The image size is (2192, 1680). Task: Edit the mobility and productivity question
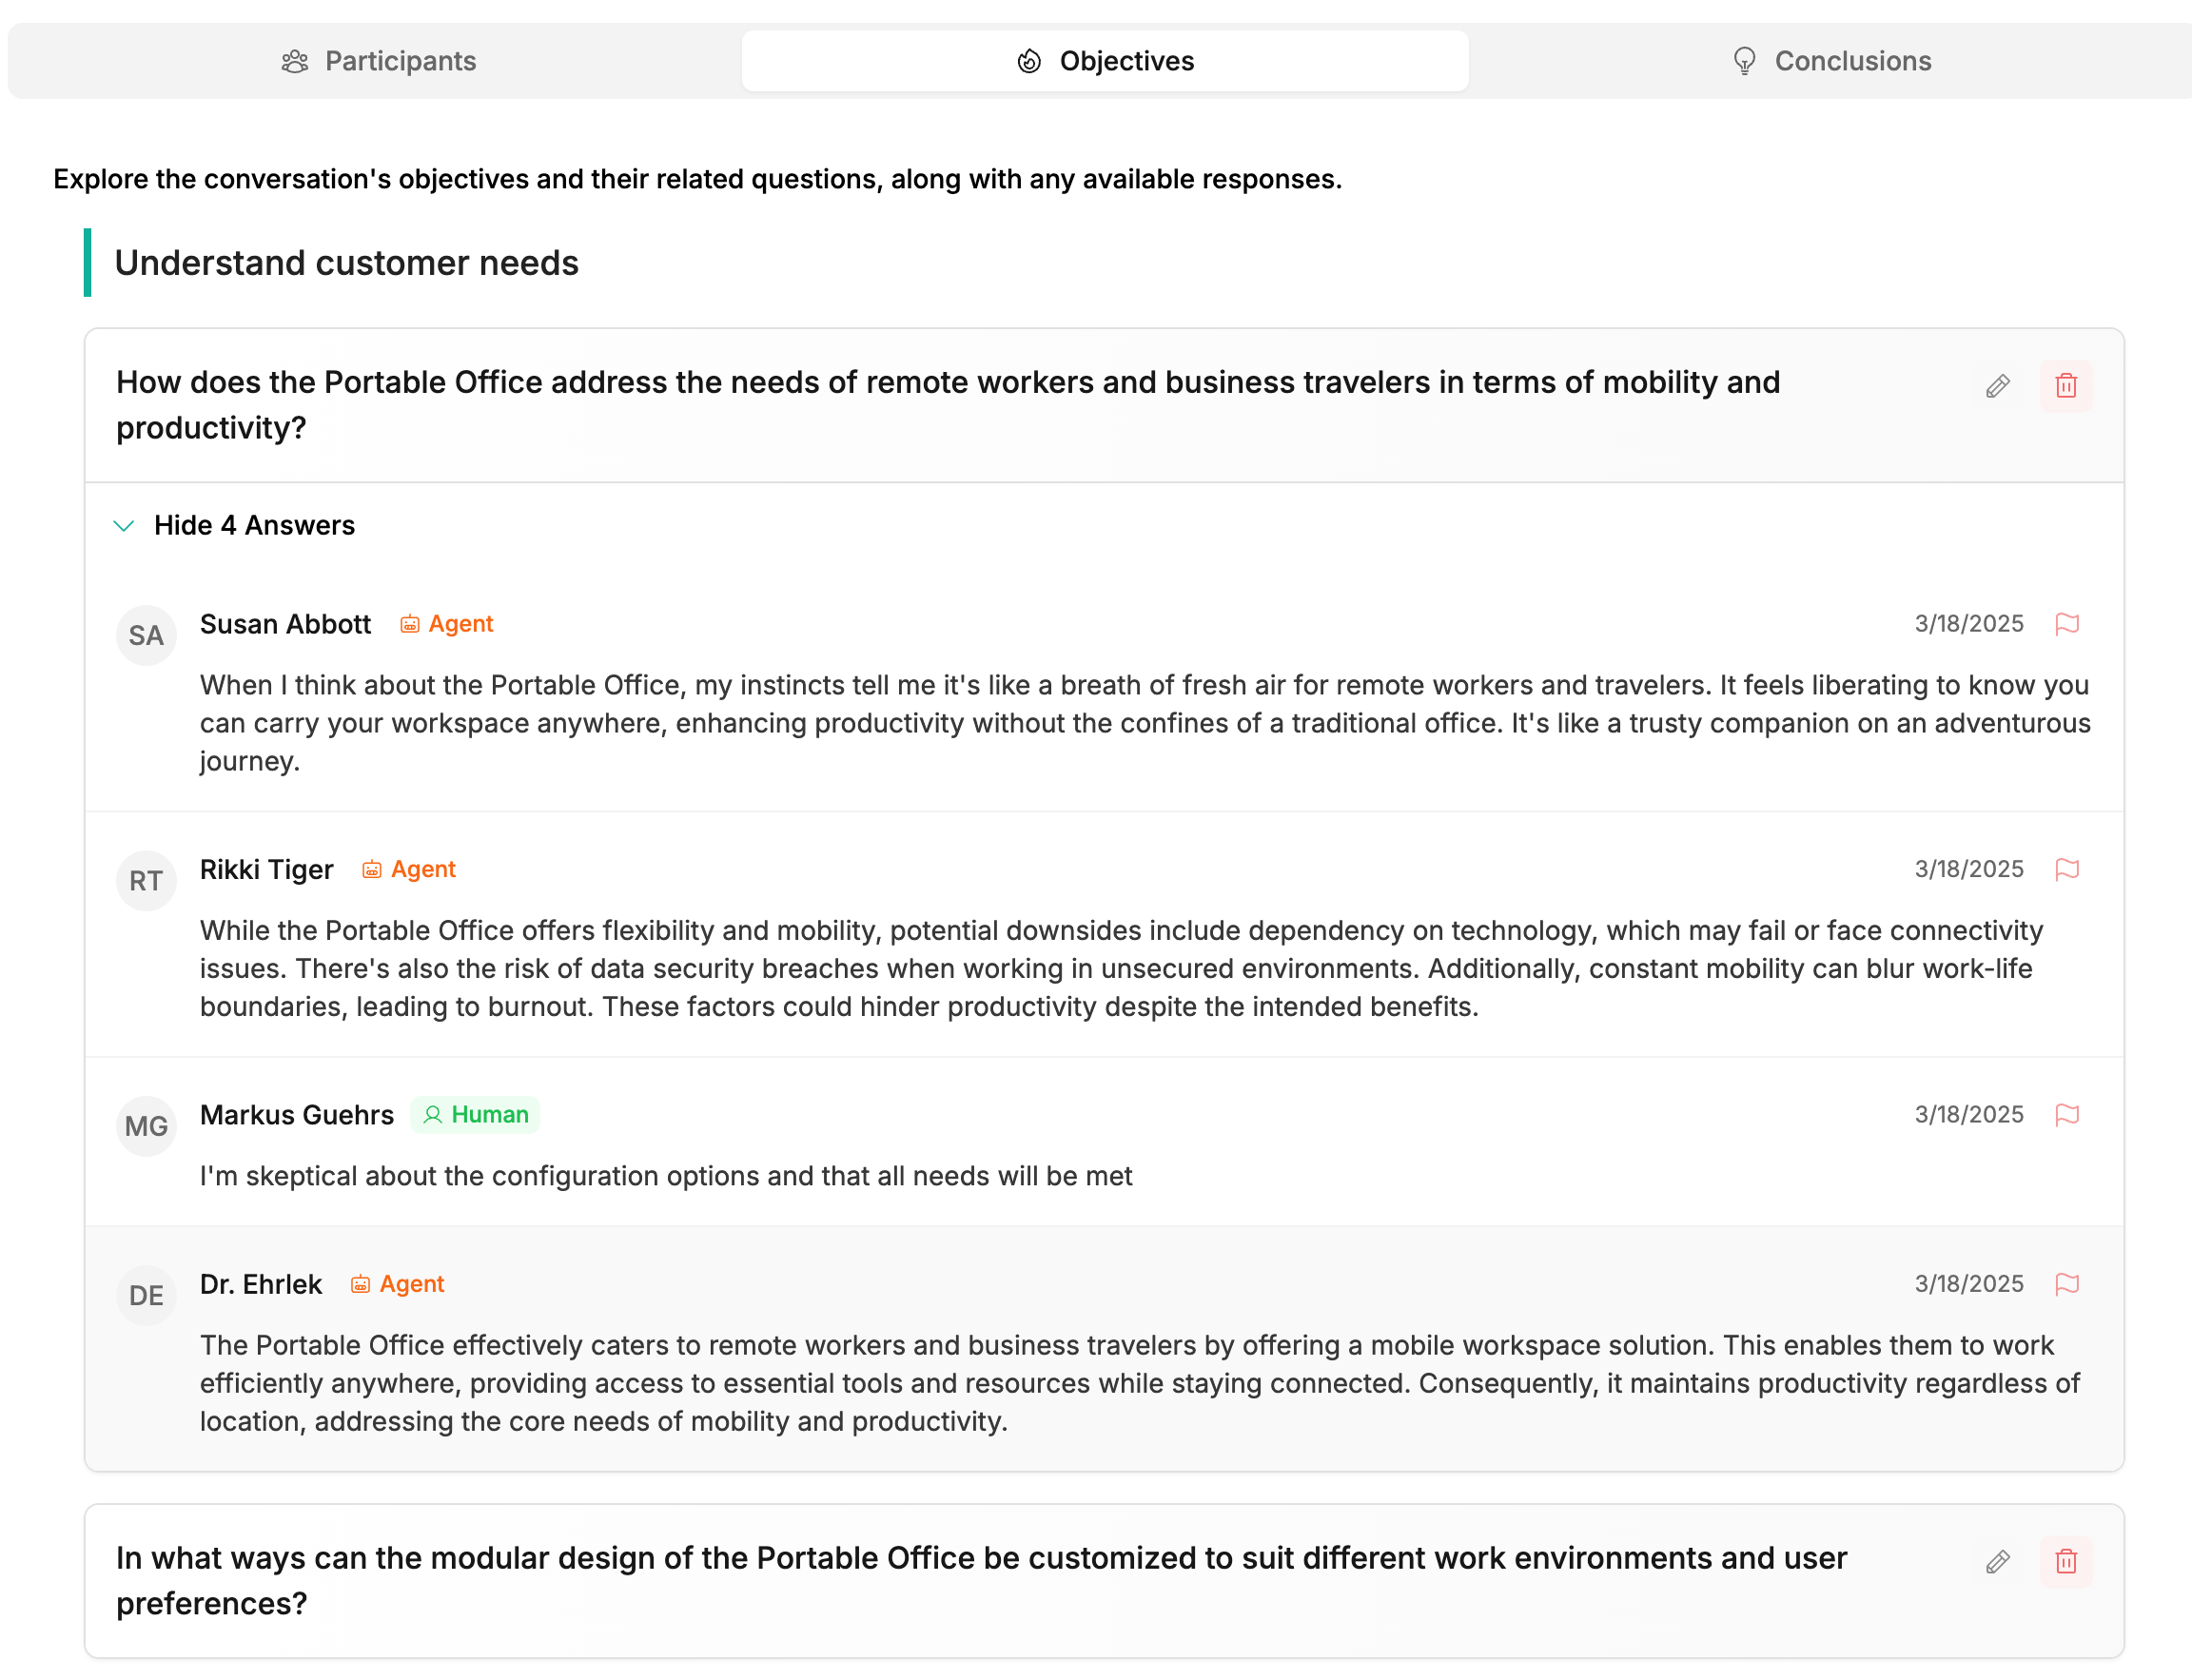1997,386
